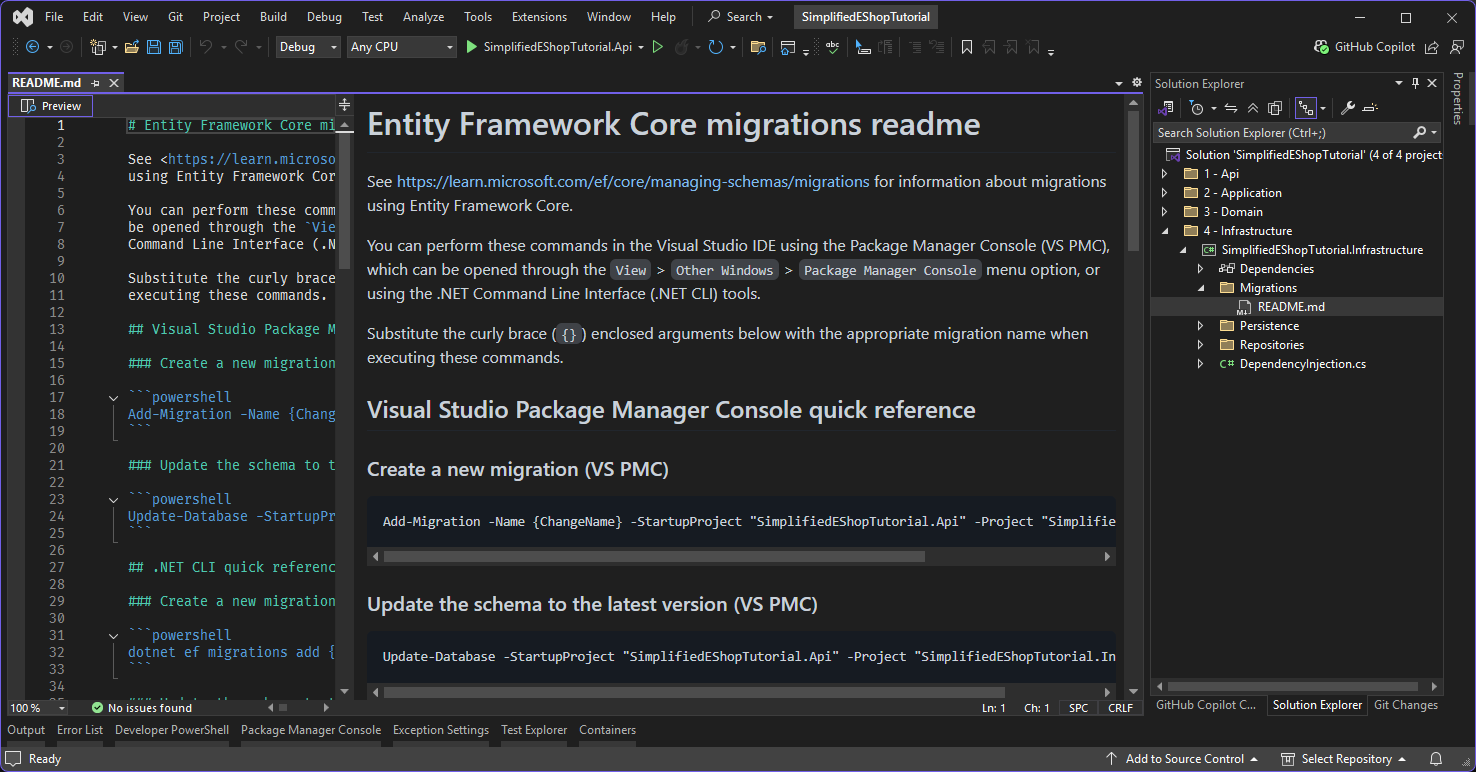Image resolution: width=1476 pixels, height=772 pixels.
Task: Toggle the file nesting view button
Action: (1306, 108)
